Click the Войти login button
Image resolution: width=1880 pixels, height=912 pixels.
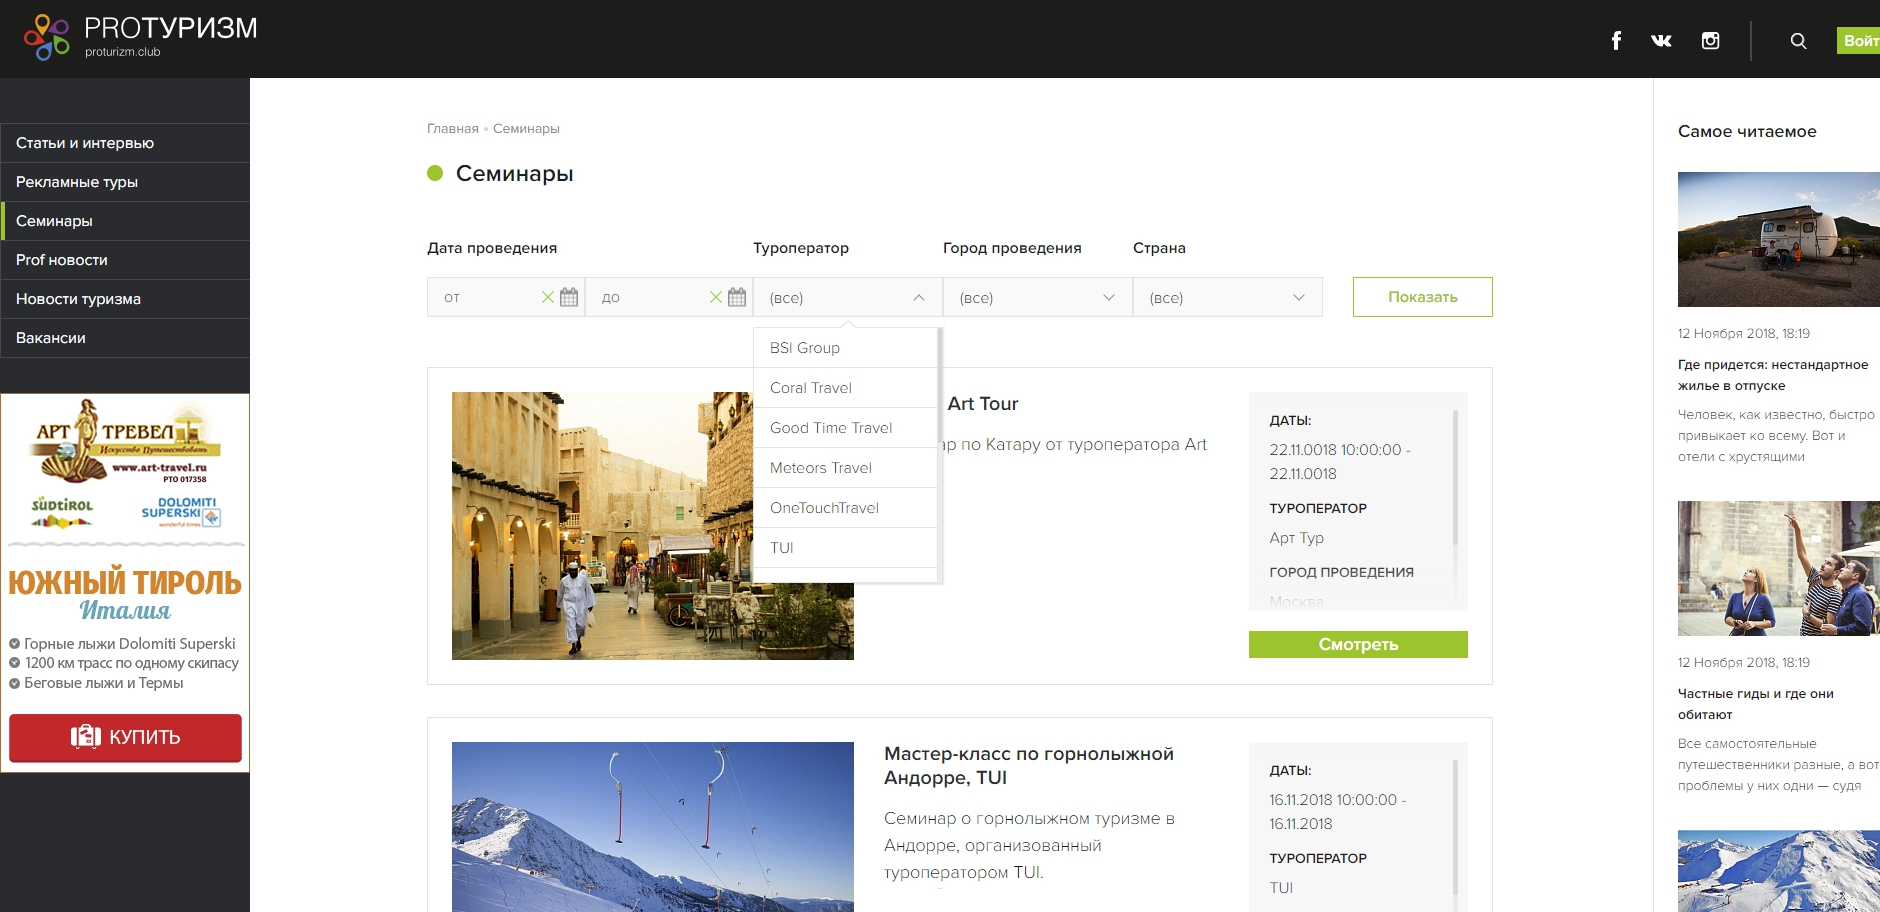tap(1859, 40)
